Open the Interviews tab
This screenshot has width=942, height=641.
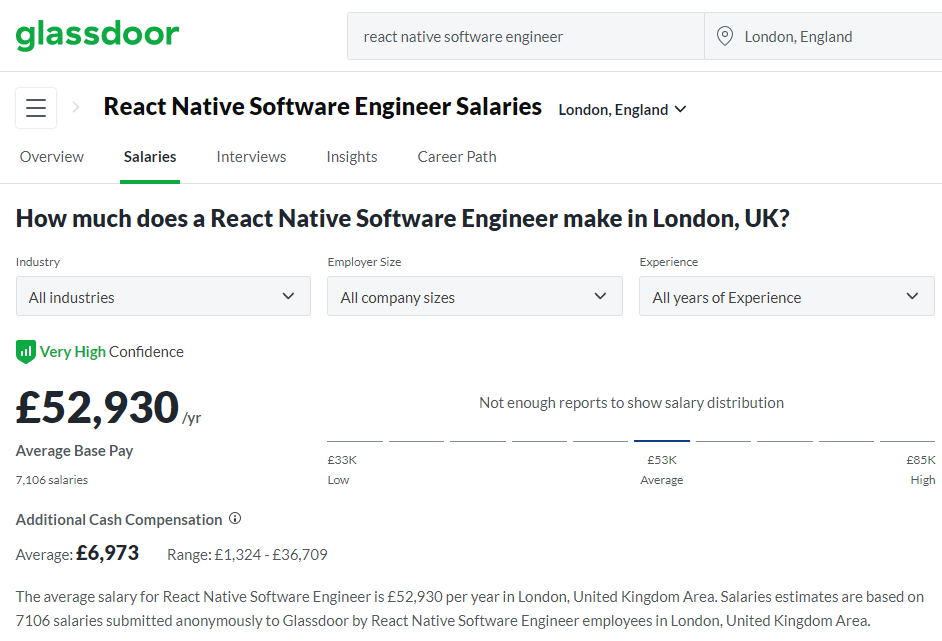click(x=251, y=157)
